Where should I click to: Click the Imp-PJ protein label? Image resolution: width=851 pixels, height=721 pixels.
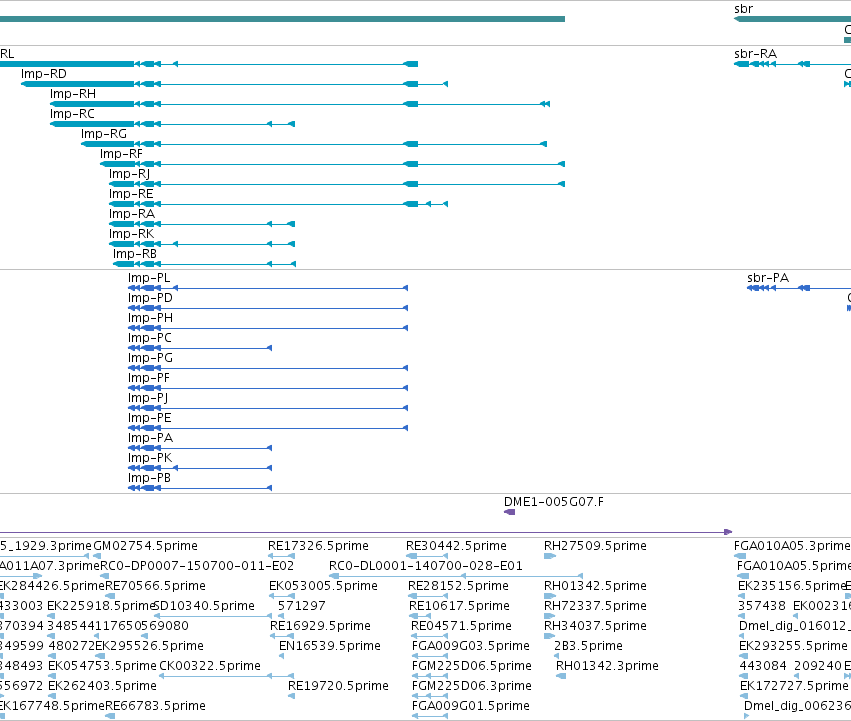(148, 398)
